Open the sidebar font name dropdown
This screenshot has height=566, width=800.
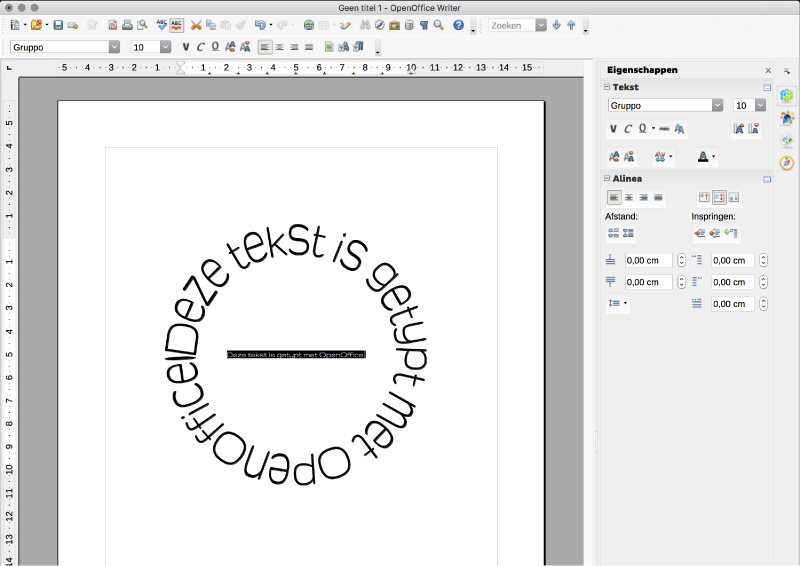[x=717, y=105]
